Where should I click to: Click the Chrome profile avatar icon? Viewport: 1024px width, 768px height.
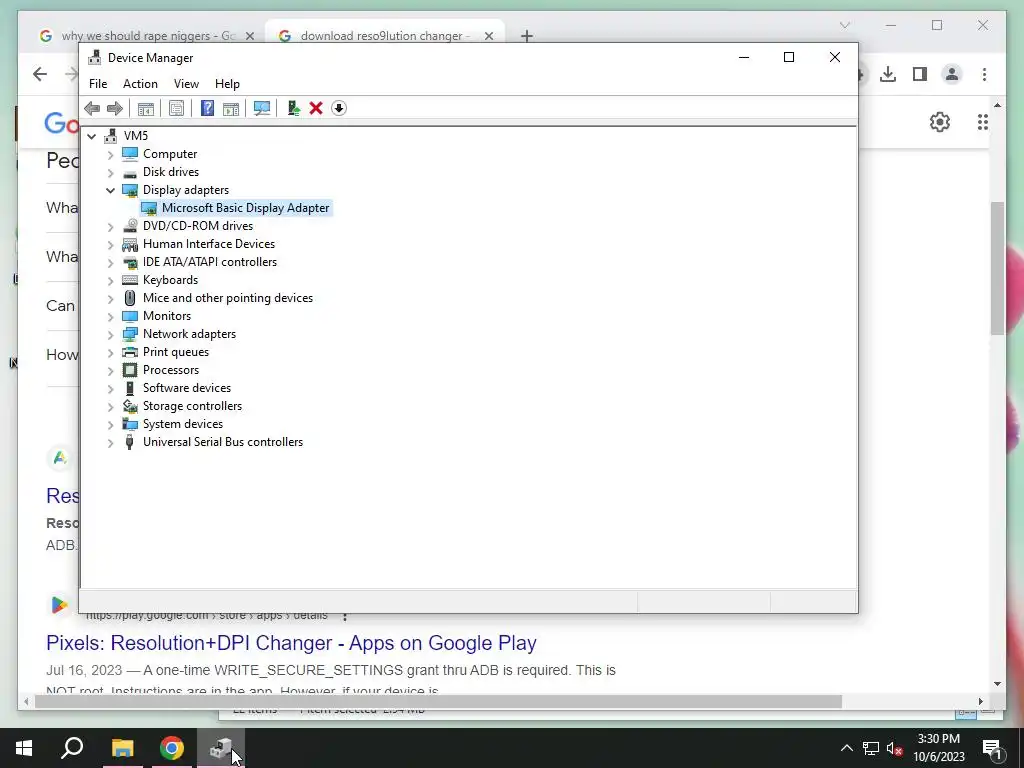952,74
